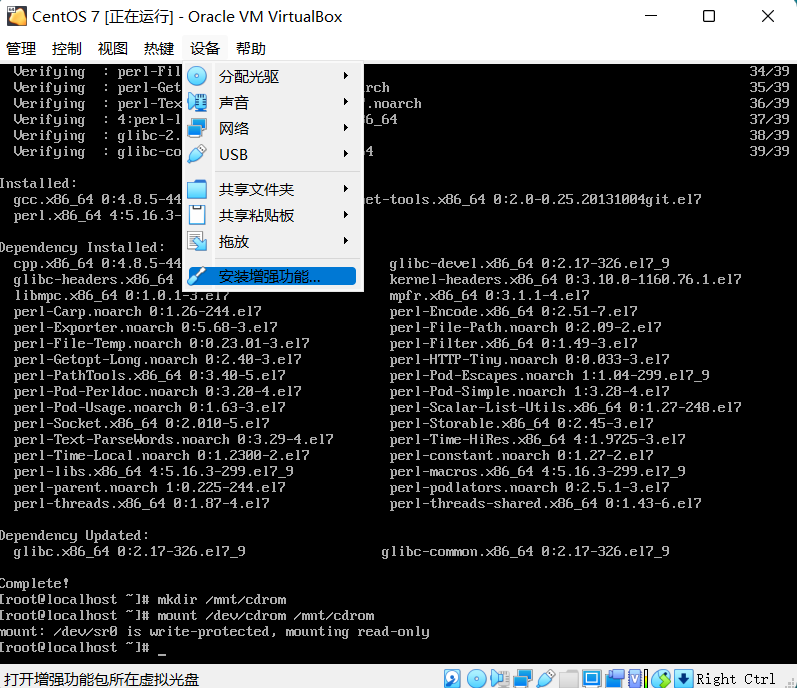Expand the 声音 submenu arrow

click(346, 102)
